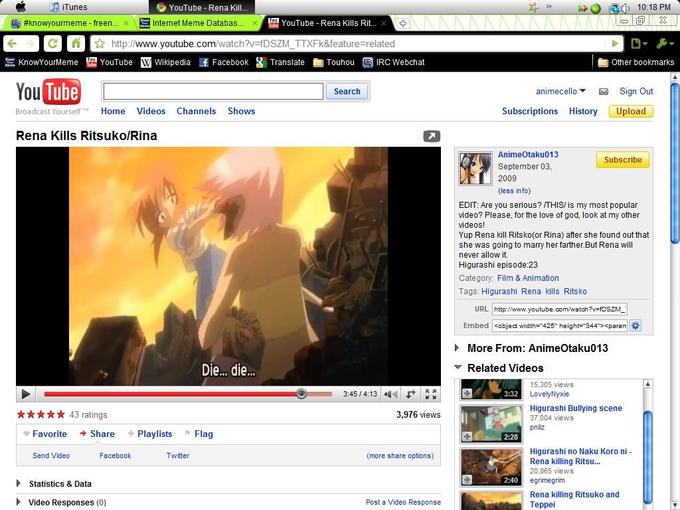Go to the Channels navigation tab
This screenshot has width=680, height=510.
(x=196, y=111)
